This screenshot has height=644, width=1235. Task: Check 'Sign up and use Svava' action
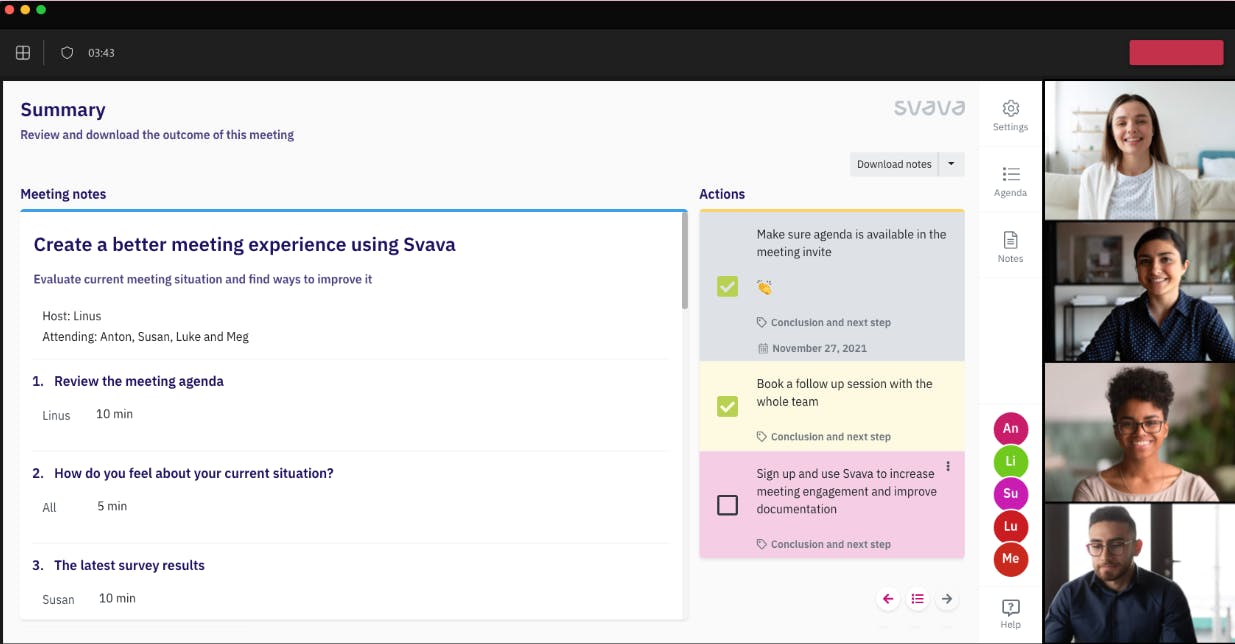[x=728, y=505]
